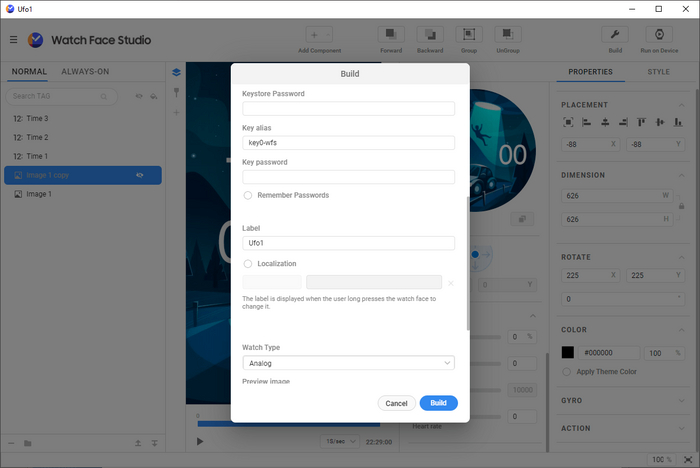Toggle visibility of the selected Image 1 copy layer
The height and width of the screenshot is (468, 700).
(x=141, y=175)
